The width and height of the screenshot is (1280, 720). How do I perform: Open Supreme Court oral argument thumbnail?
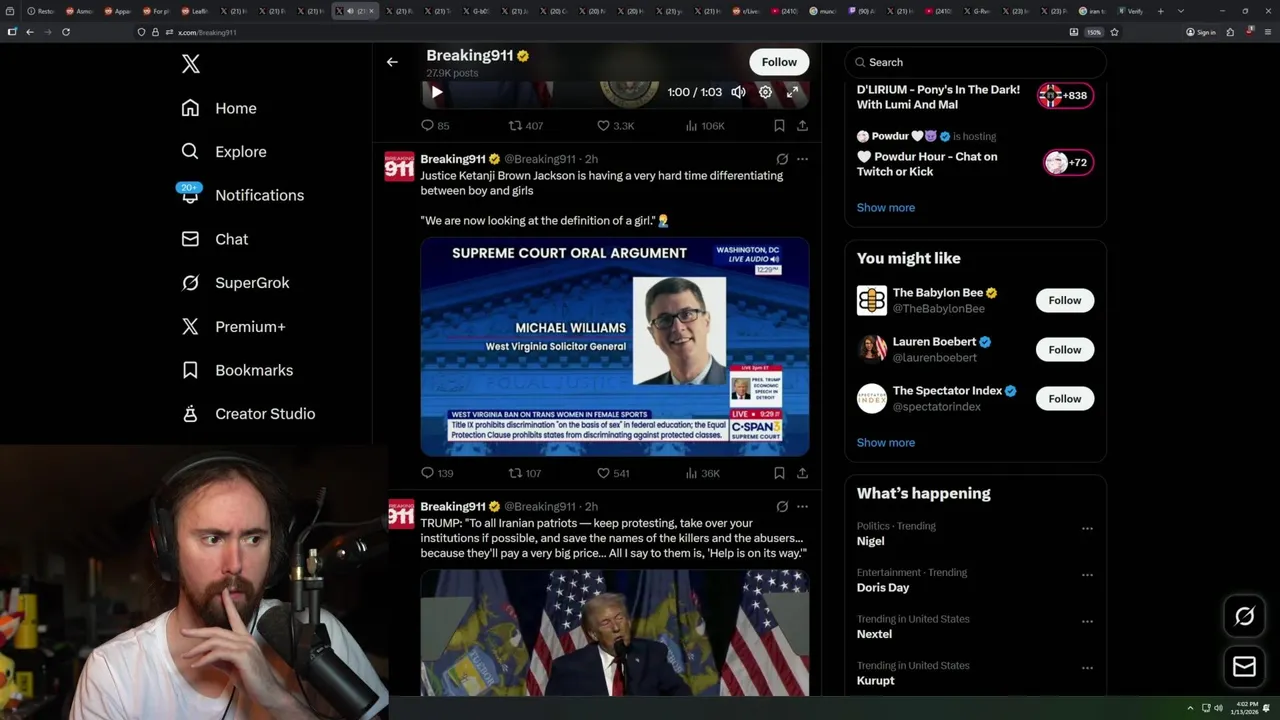(615, 347)
